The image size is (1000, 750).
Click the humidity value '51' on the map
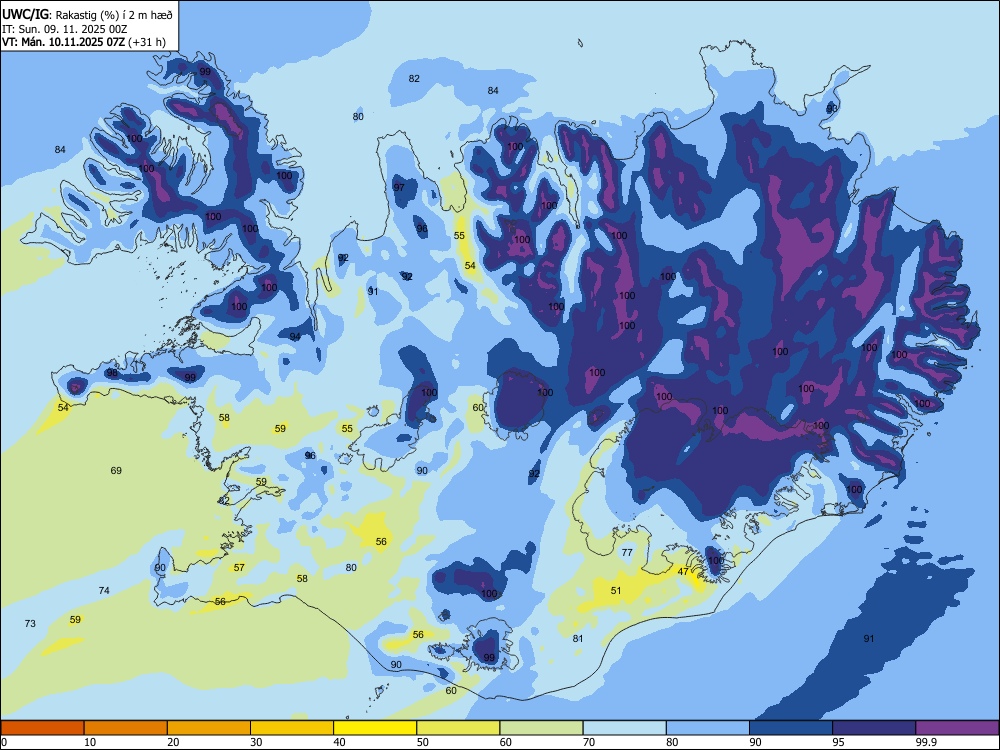(615, 591)
